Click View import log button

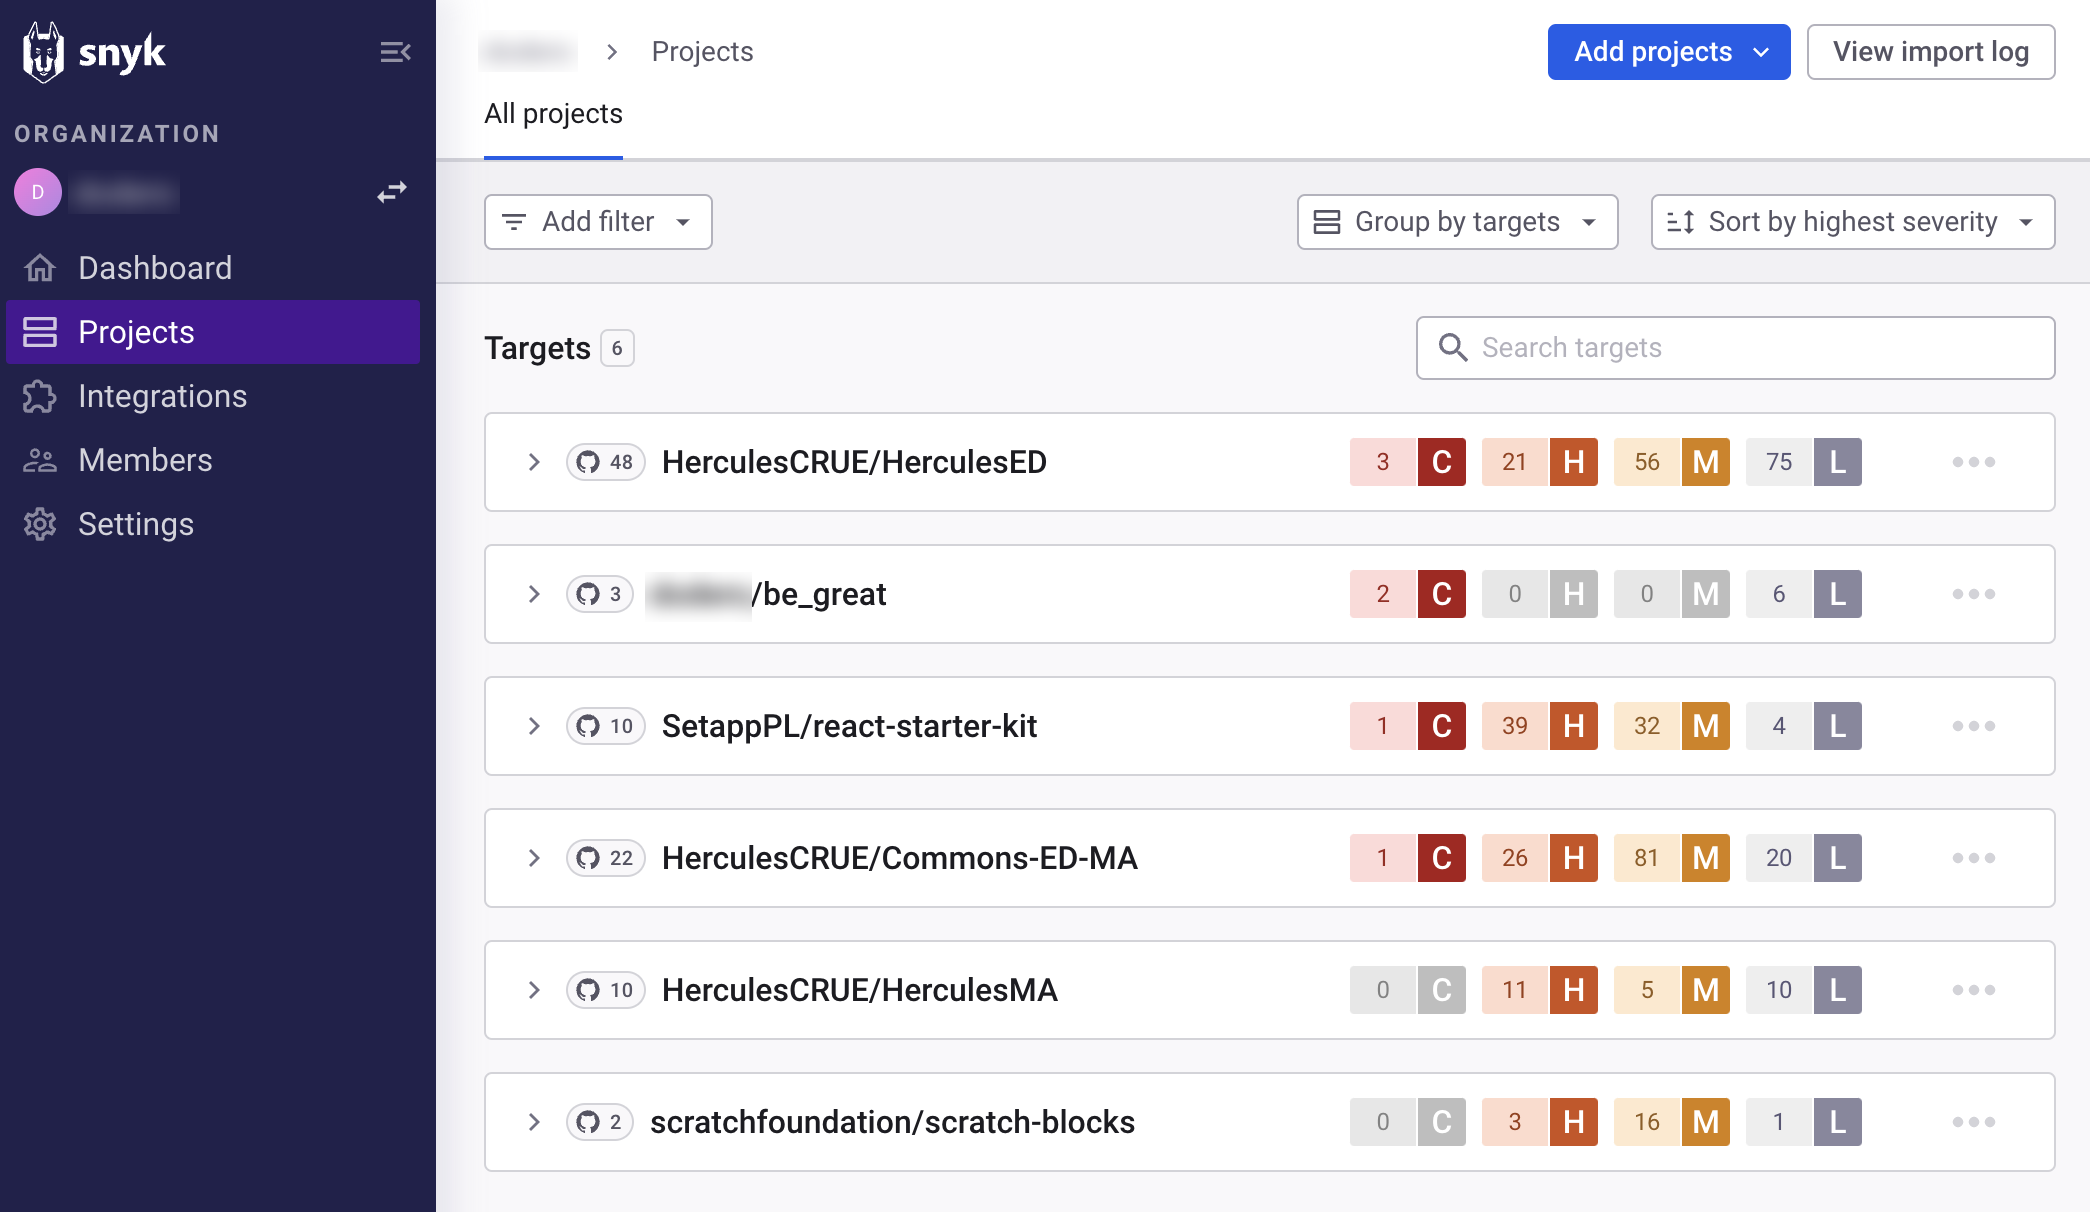pos(1931,52)
